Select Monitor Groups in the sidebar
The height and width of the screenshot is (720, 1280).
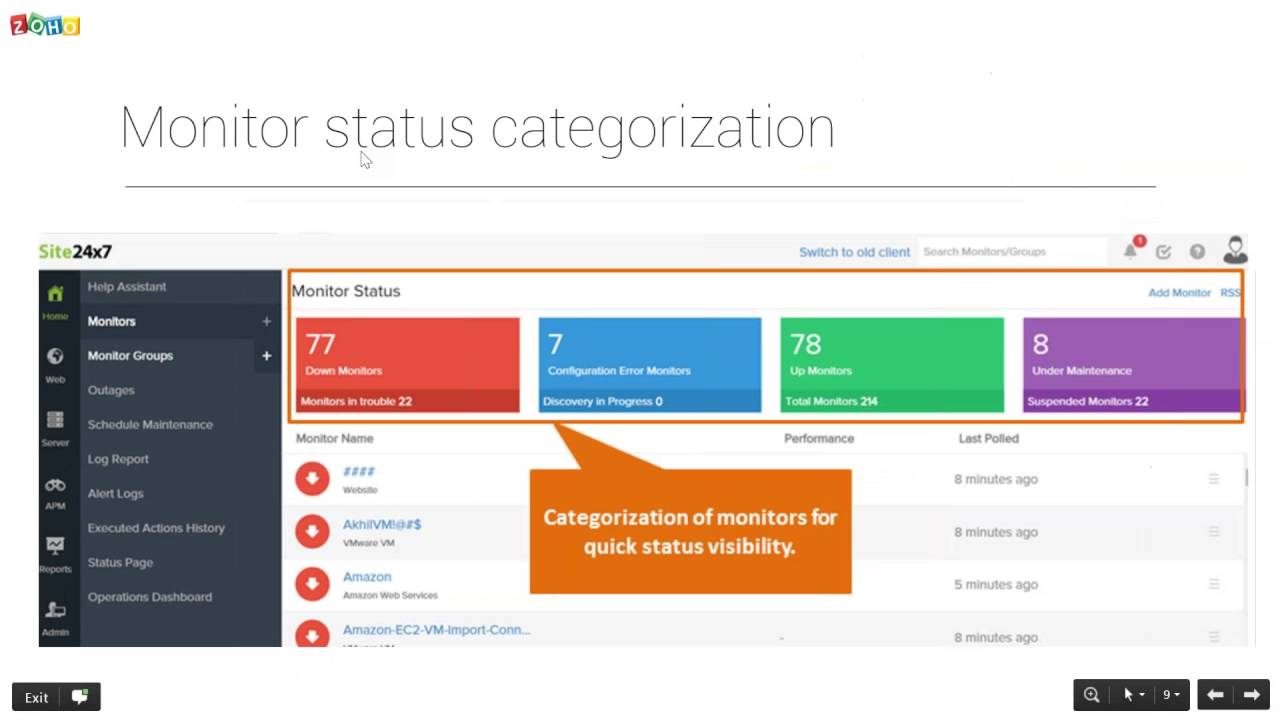[130, 356]
